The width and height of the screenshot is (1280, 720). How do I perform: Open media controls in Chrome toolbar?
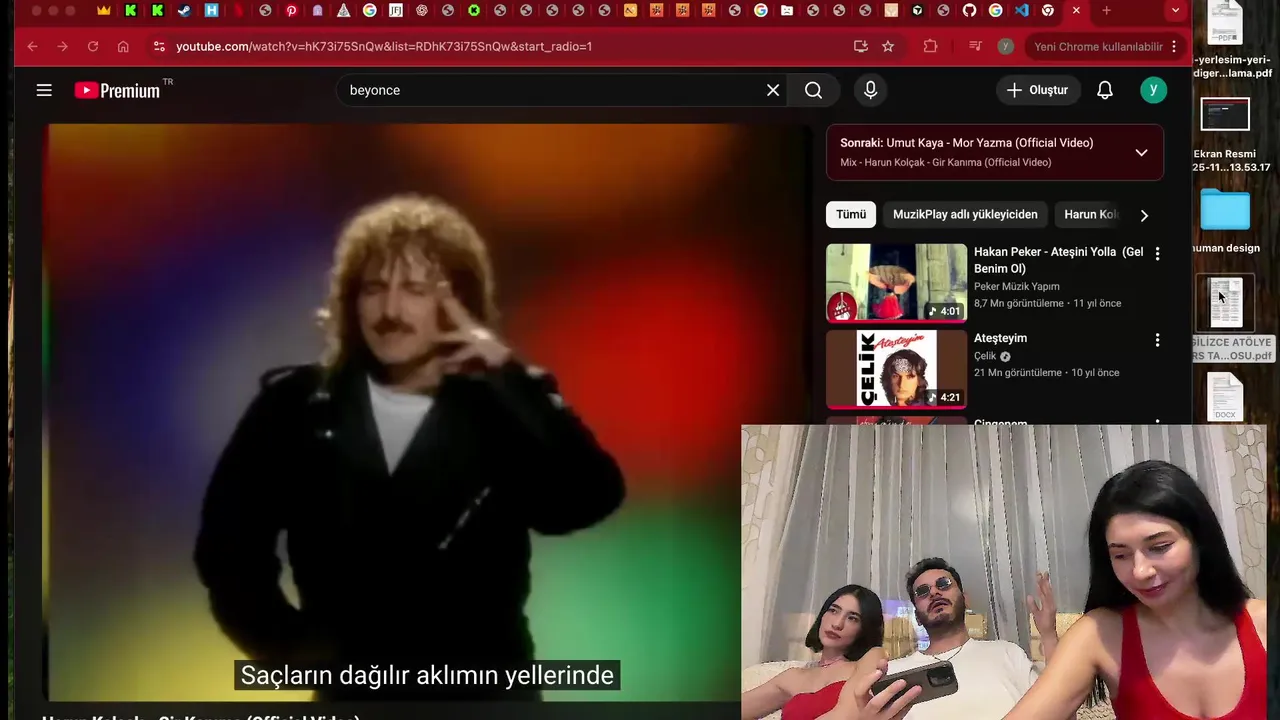[x=976, y=46]
